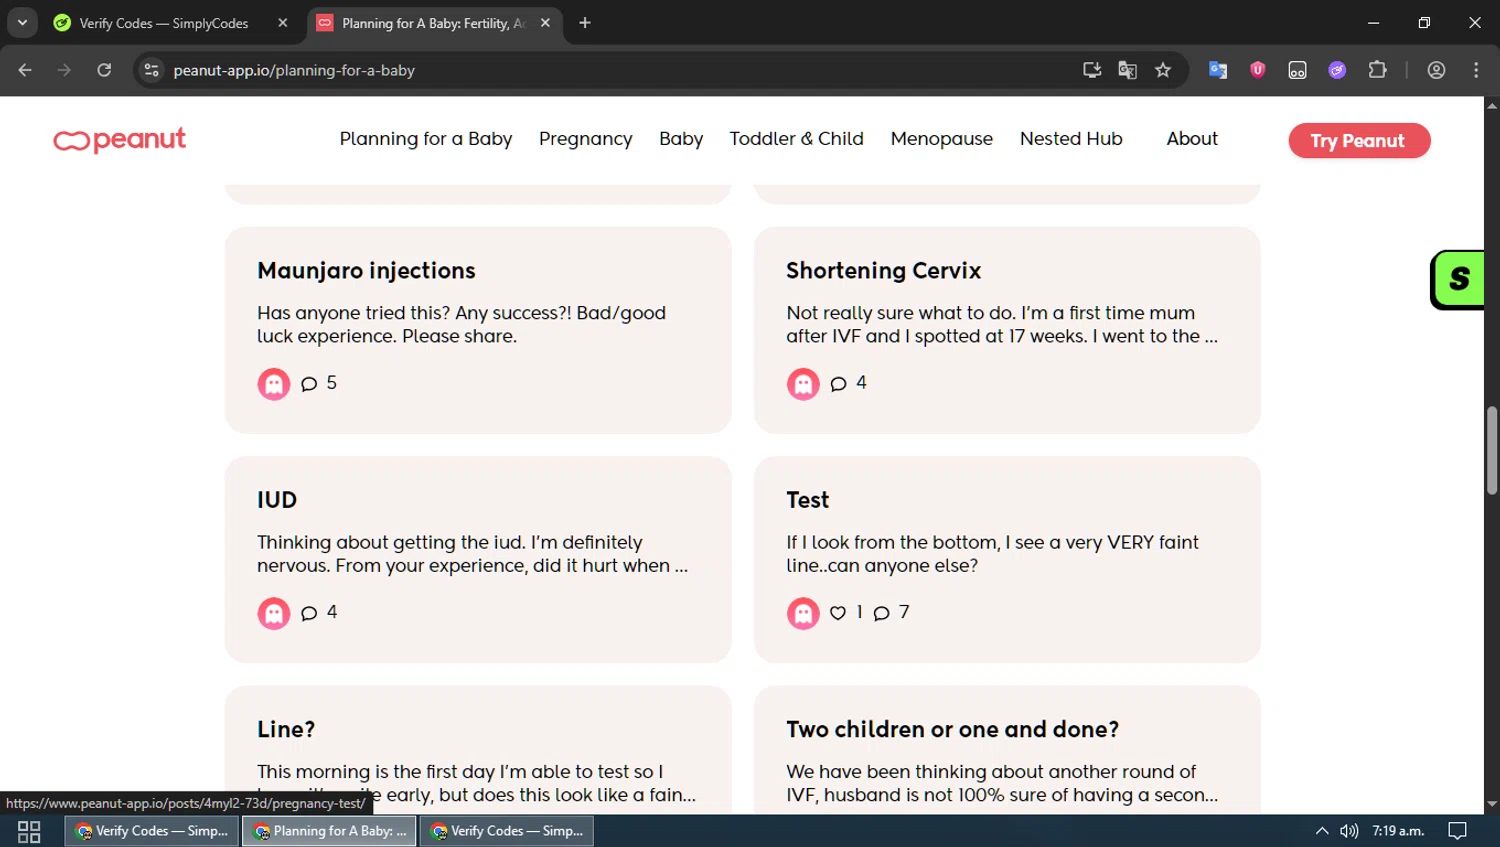Image resolution: width=1500 pixels, height=847 pixels.
Task: Open the Toddler & Child nav item
Action: click(796, 139)
